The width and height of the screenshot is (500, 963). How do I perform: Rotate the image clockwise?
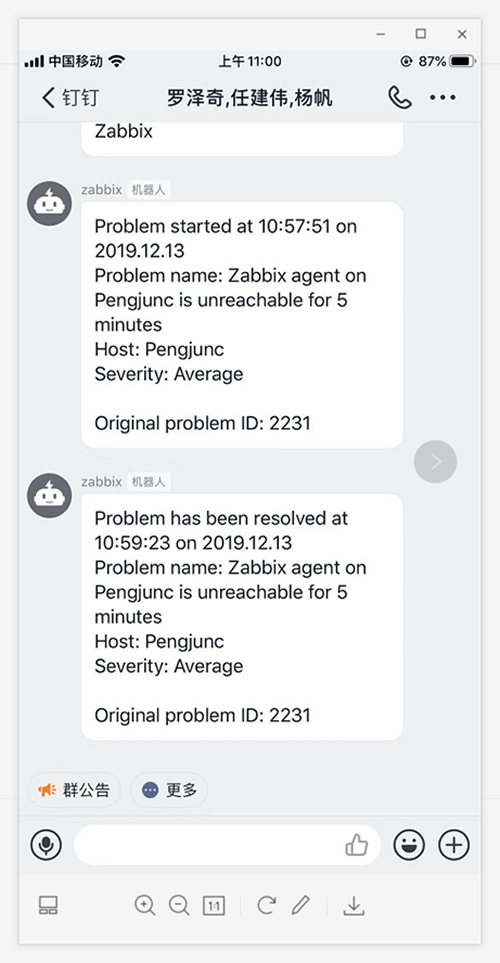pyautogui.click(x=266, y=905)
